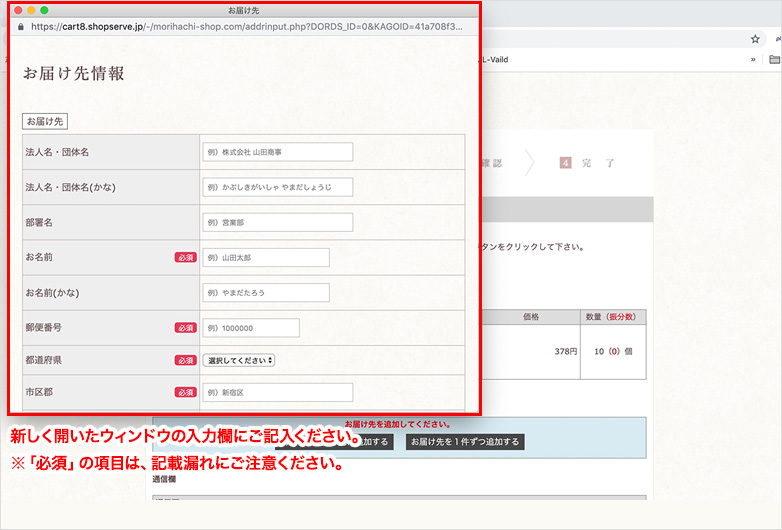Click the お名前 input field
The image size is (782, 530).
click(x=266, y=257)
